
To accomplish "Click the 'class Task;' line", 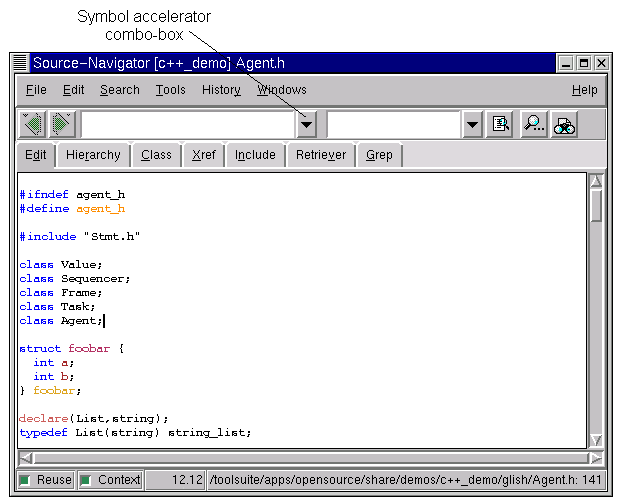I will (x=57, y=307).
